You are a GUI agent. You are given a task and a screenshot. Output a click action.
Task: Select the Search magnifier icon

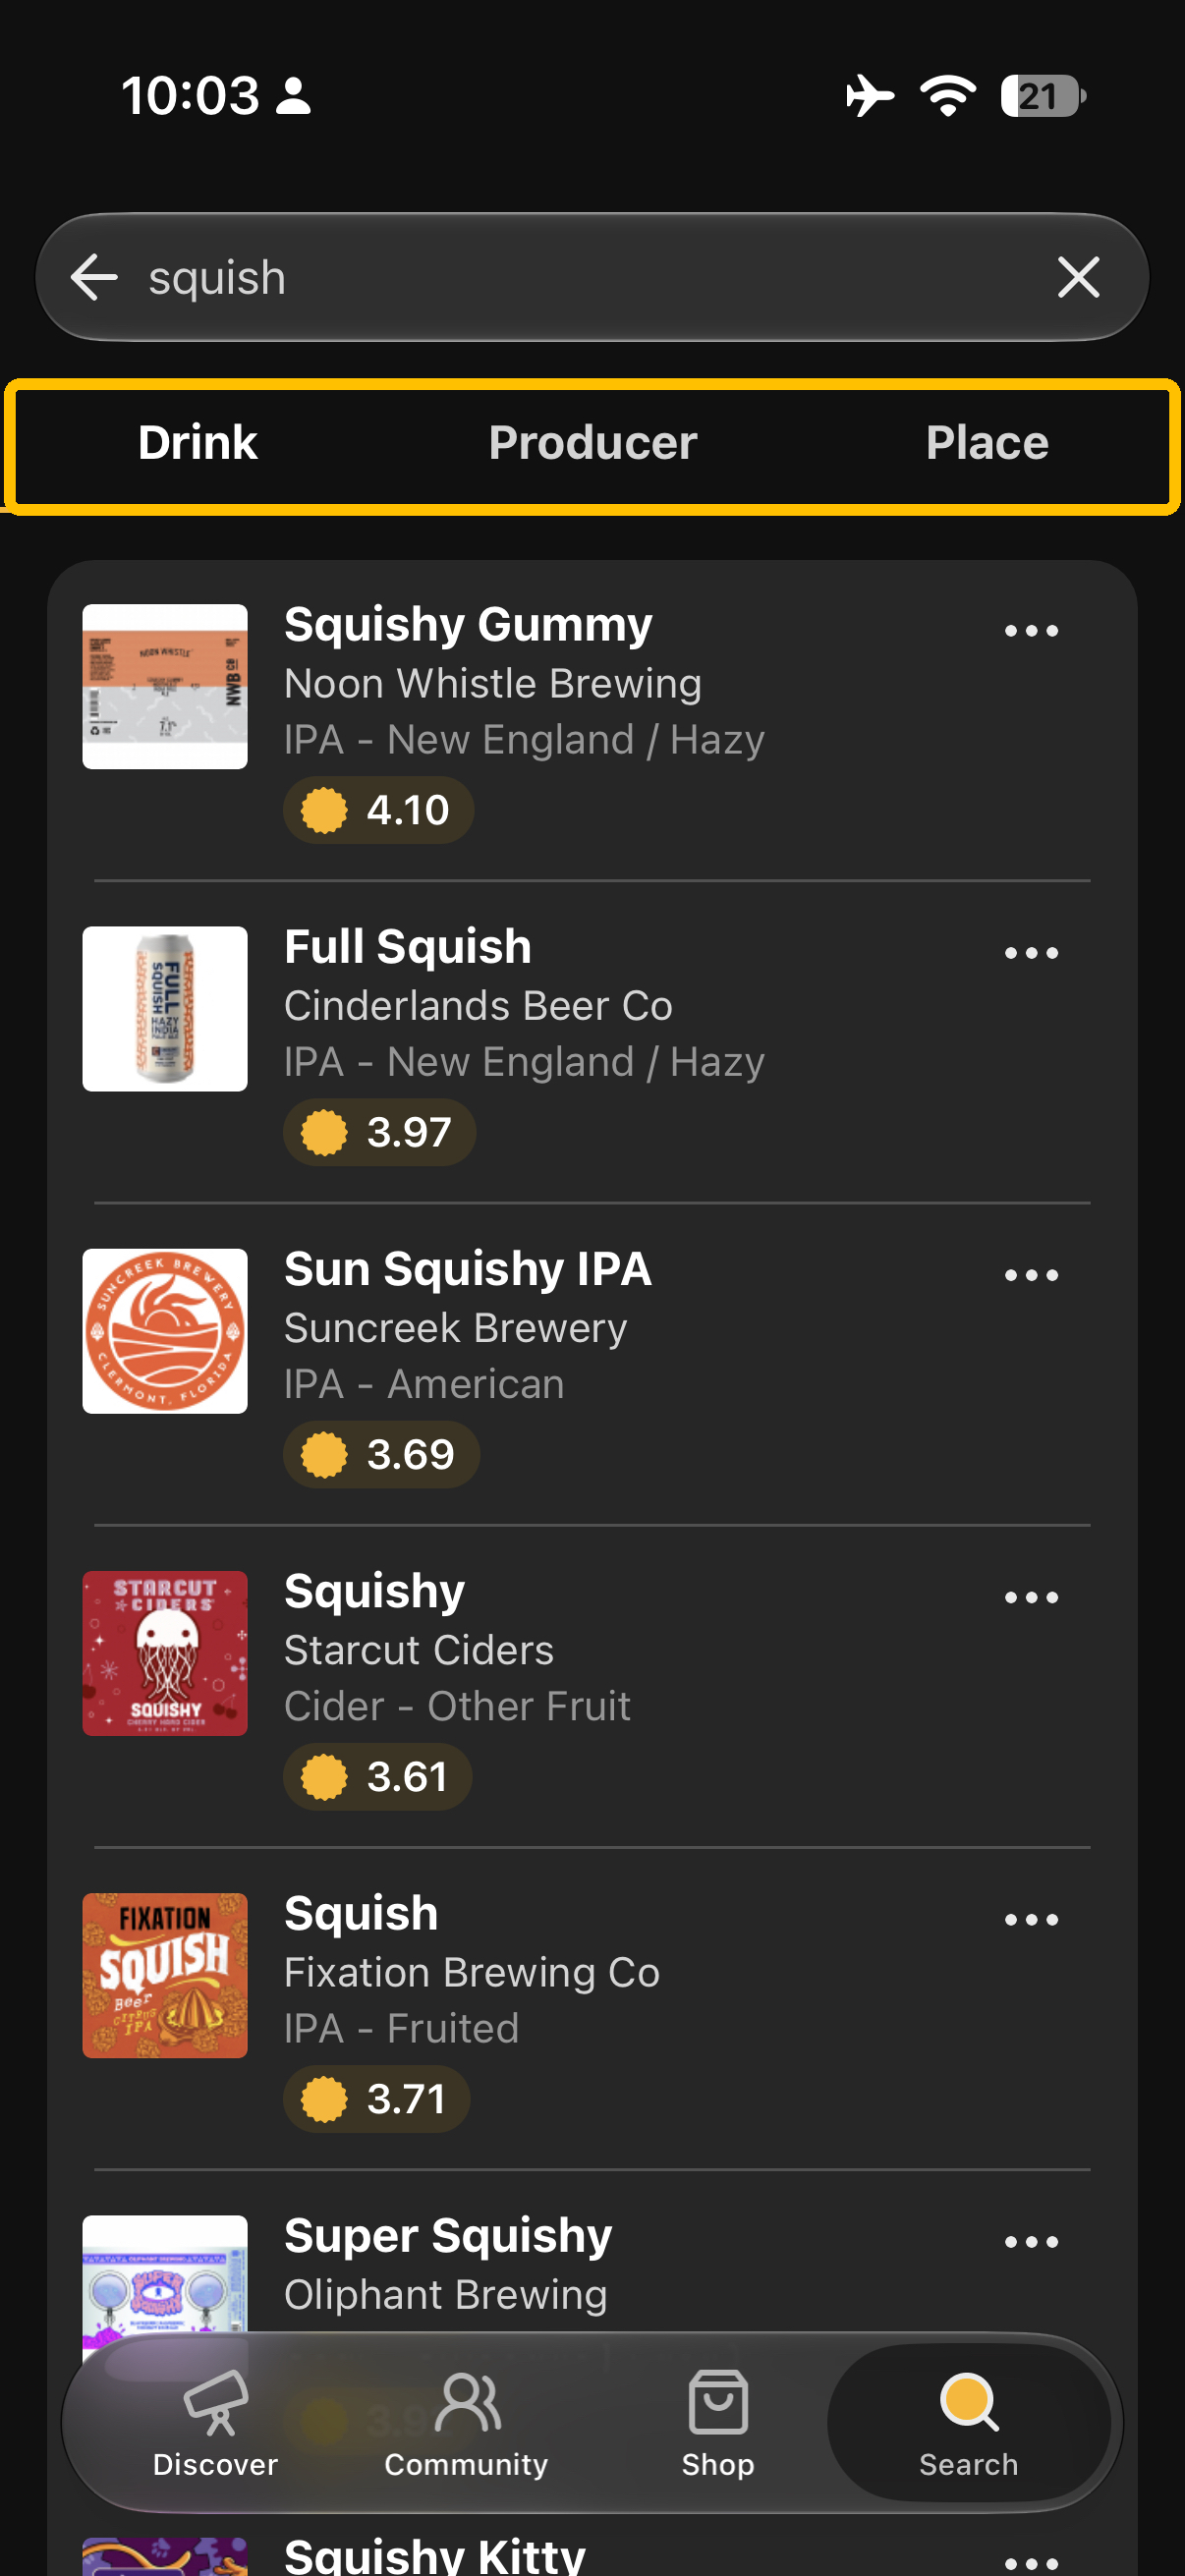pyautogui.click(x=969, y=2401)
